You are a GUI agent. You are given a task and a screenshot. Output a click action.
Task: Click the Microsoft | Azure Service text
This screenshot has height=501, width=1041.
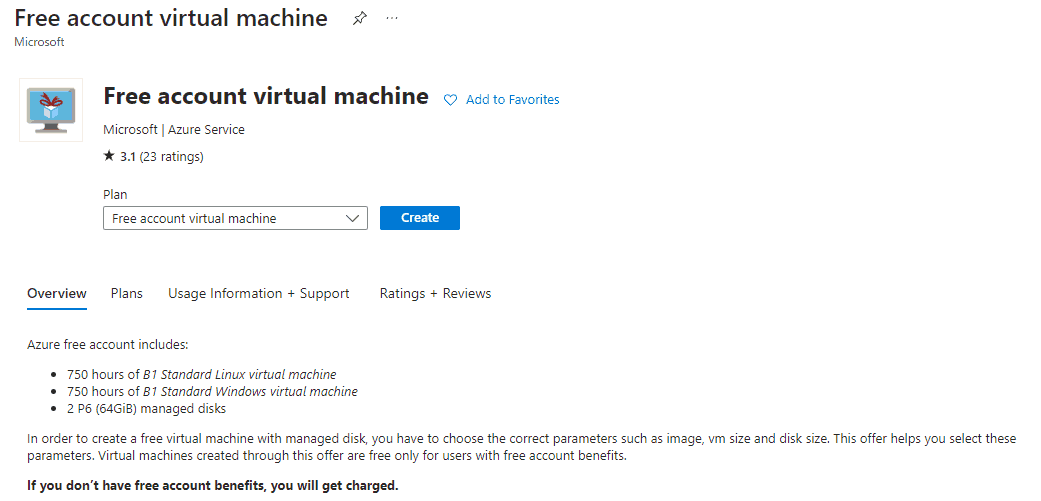(x=174, y=130)
